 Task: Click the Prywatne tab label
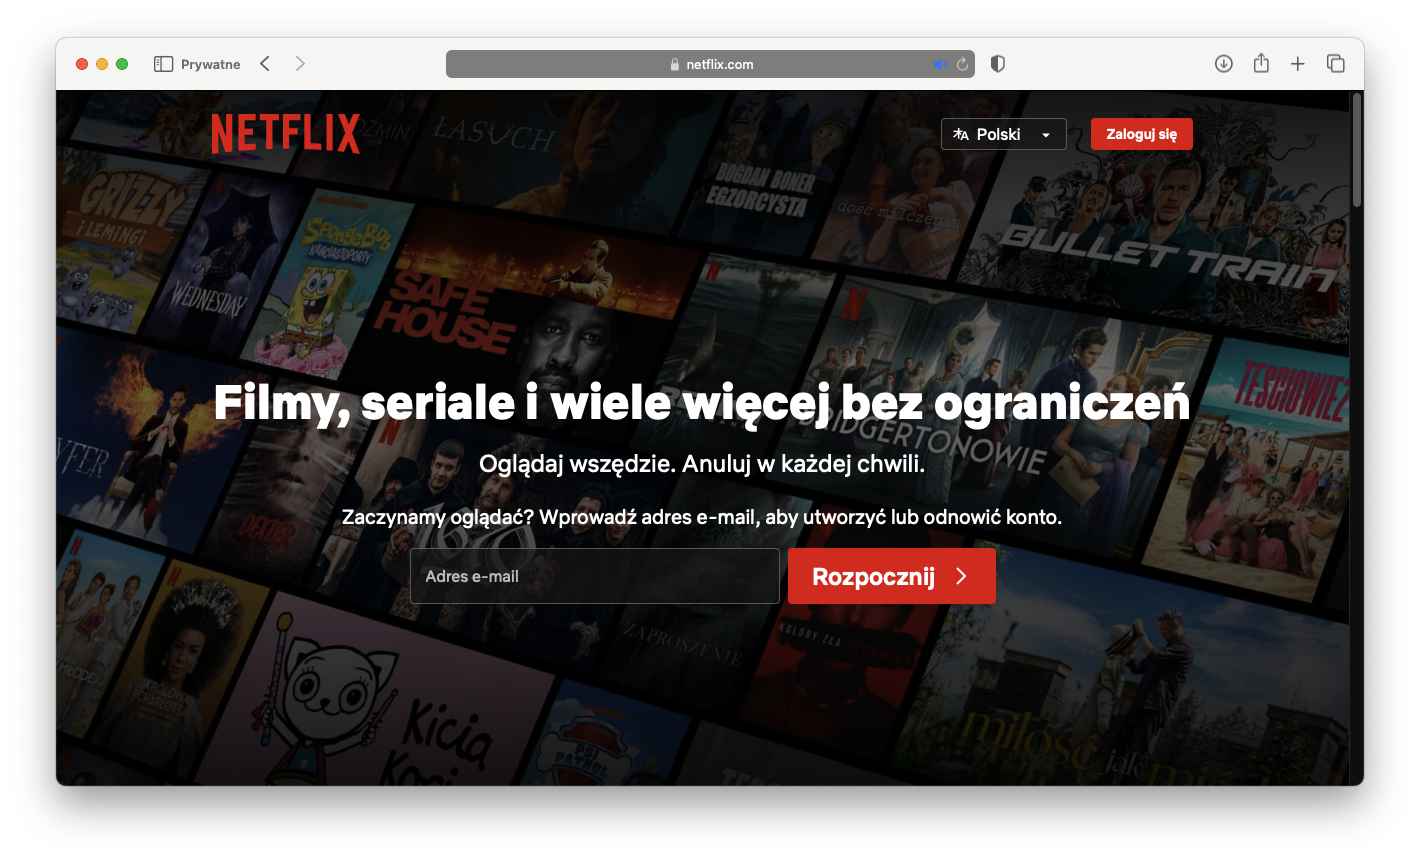210,63
